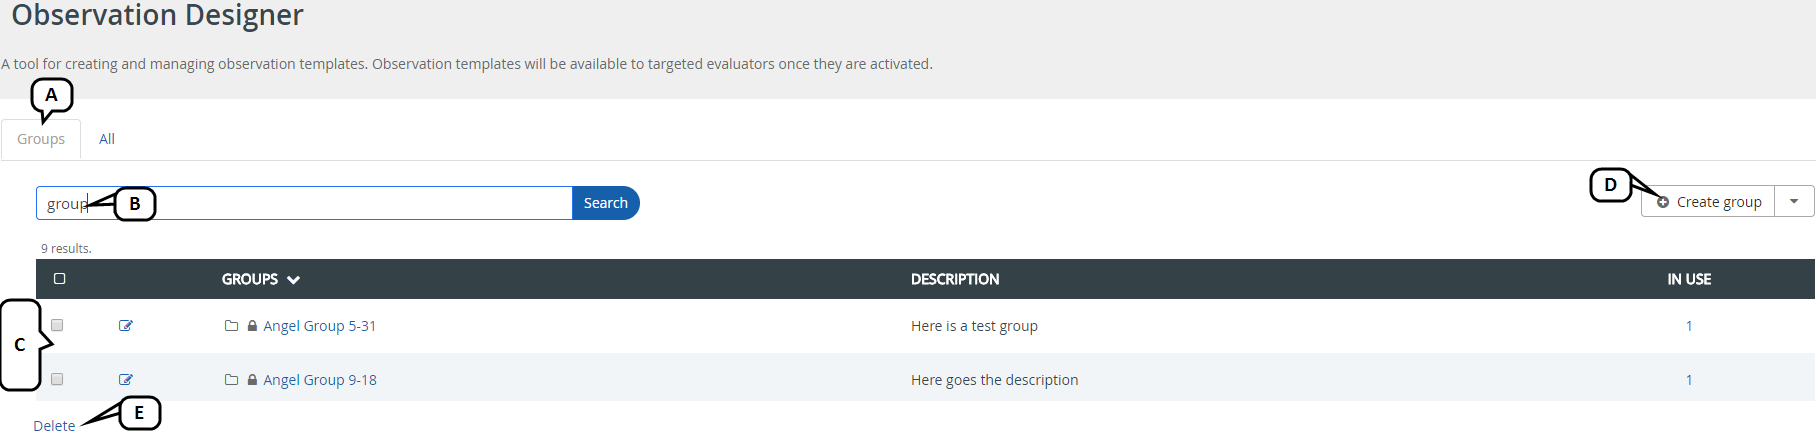
Task: Click lock icon next to Angel Group 5-31
Action: click(252, 326)
